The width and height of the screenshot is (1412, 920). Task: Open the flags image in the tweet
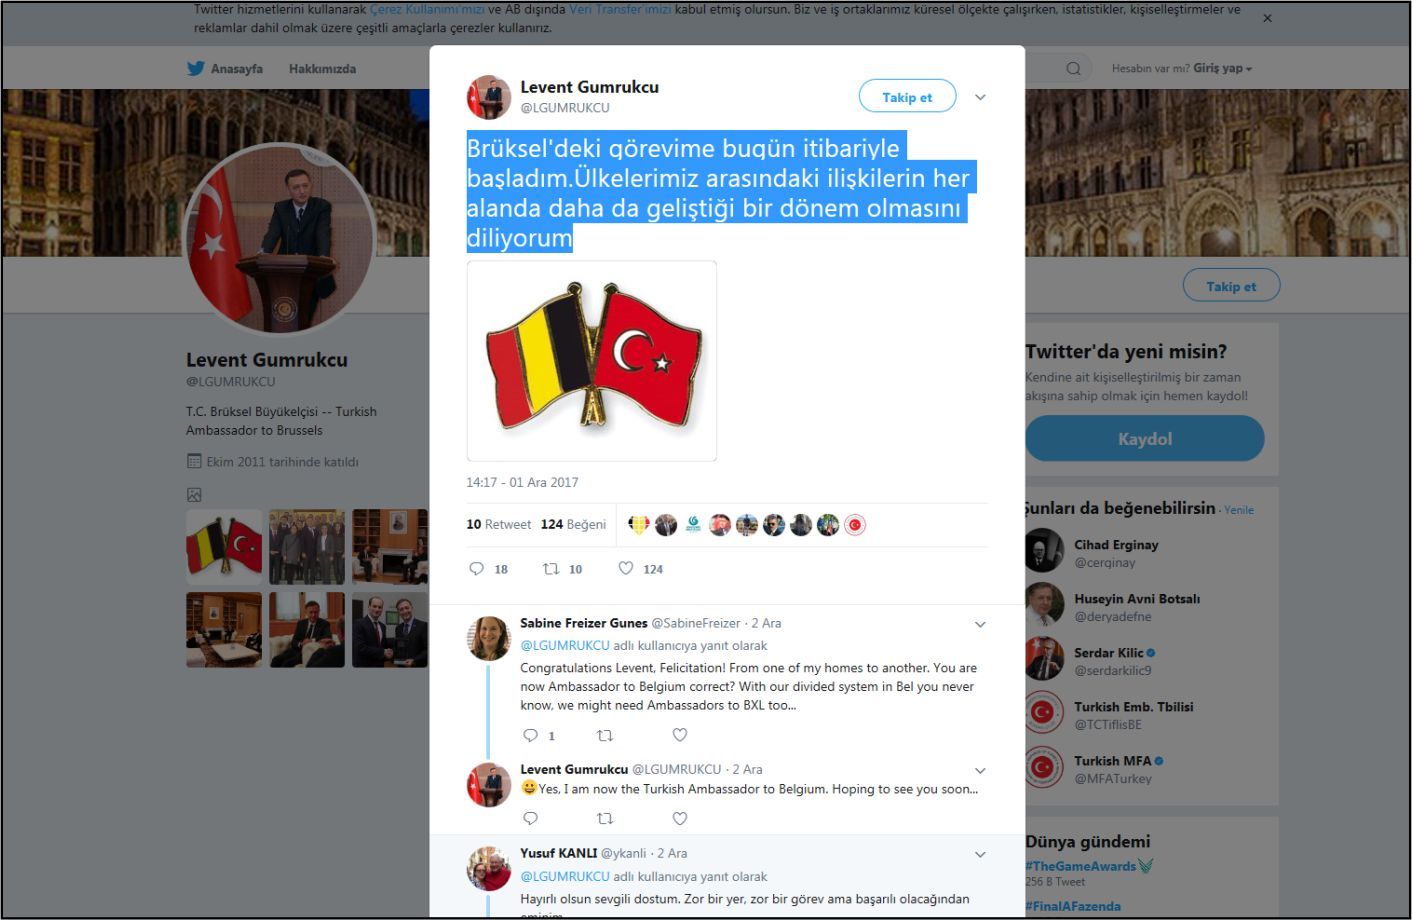tap(592, 361)
